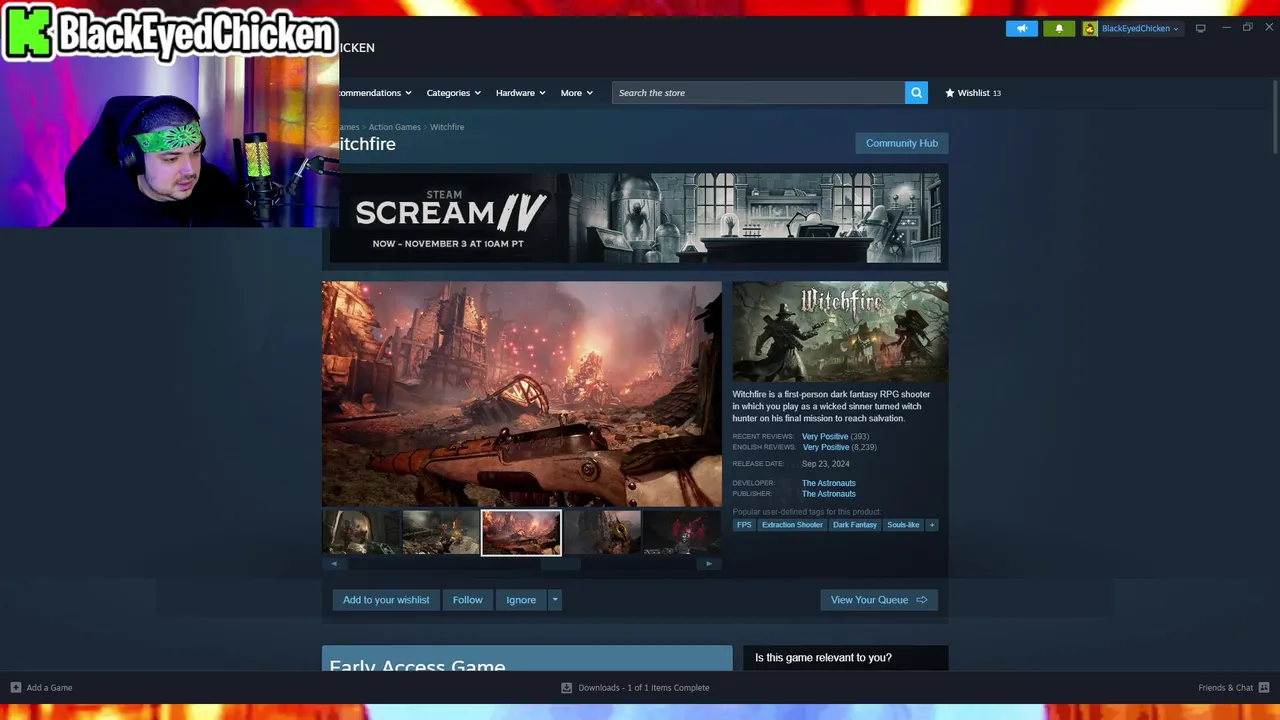1280x720 pixels.
Task: Select the FPS tag
Action: (744, 525)
